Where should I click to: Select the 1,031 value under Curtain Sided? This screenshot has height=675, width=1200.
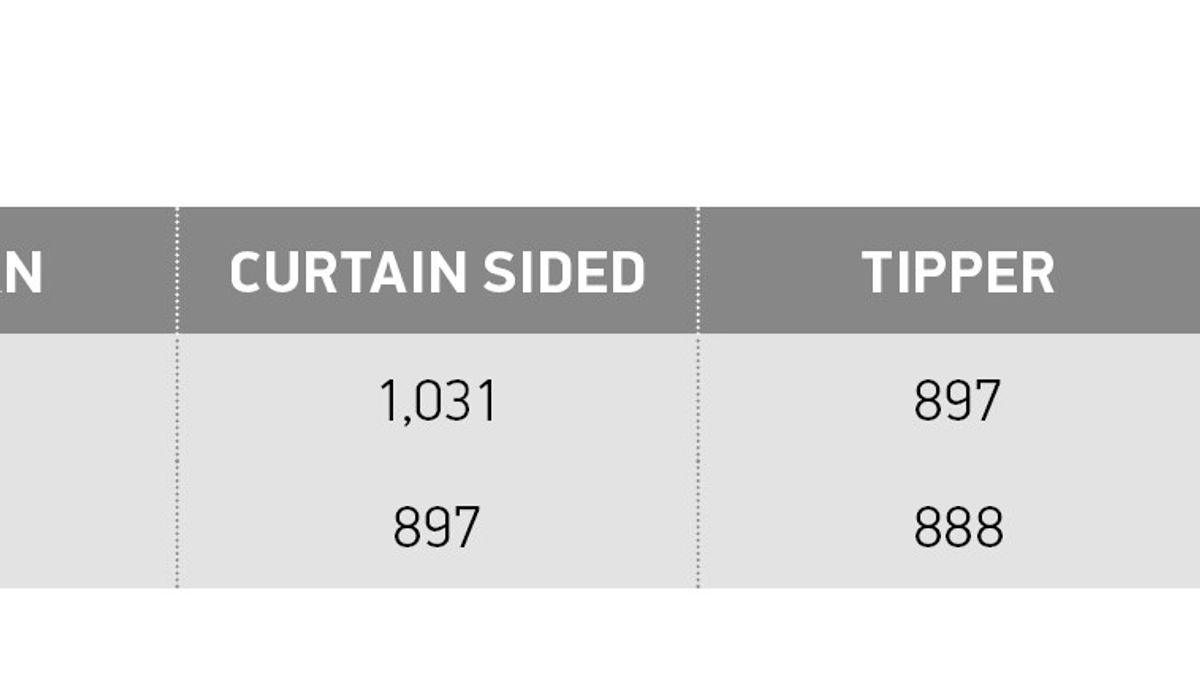click(437, 401)
